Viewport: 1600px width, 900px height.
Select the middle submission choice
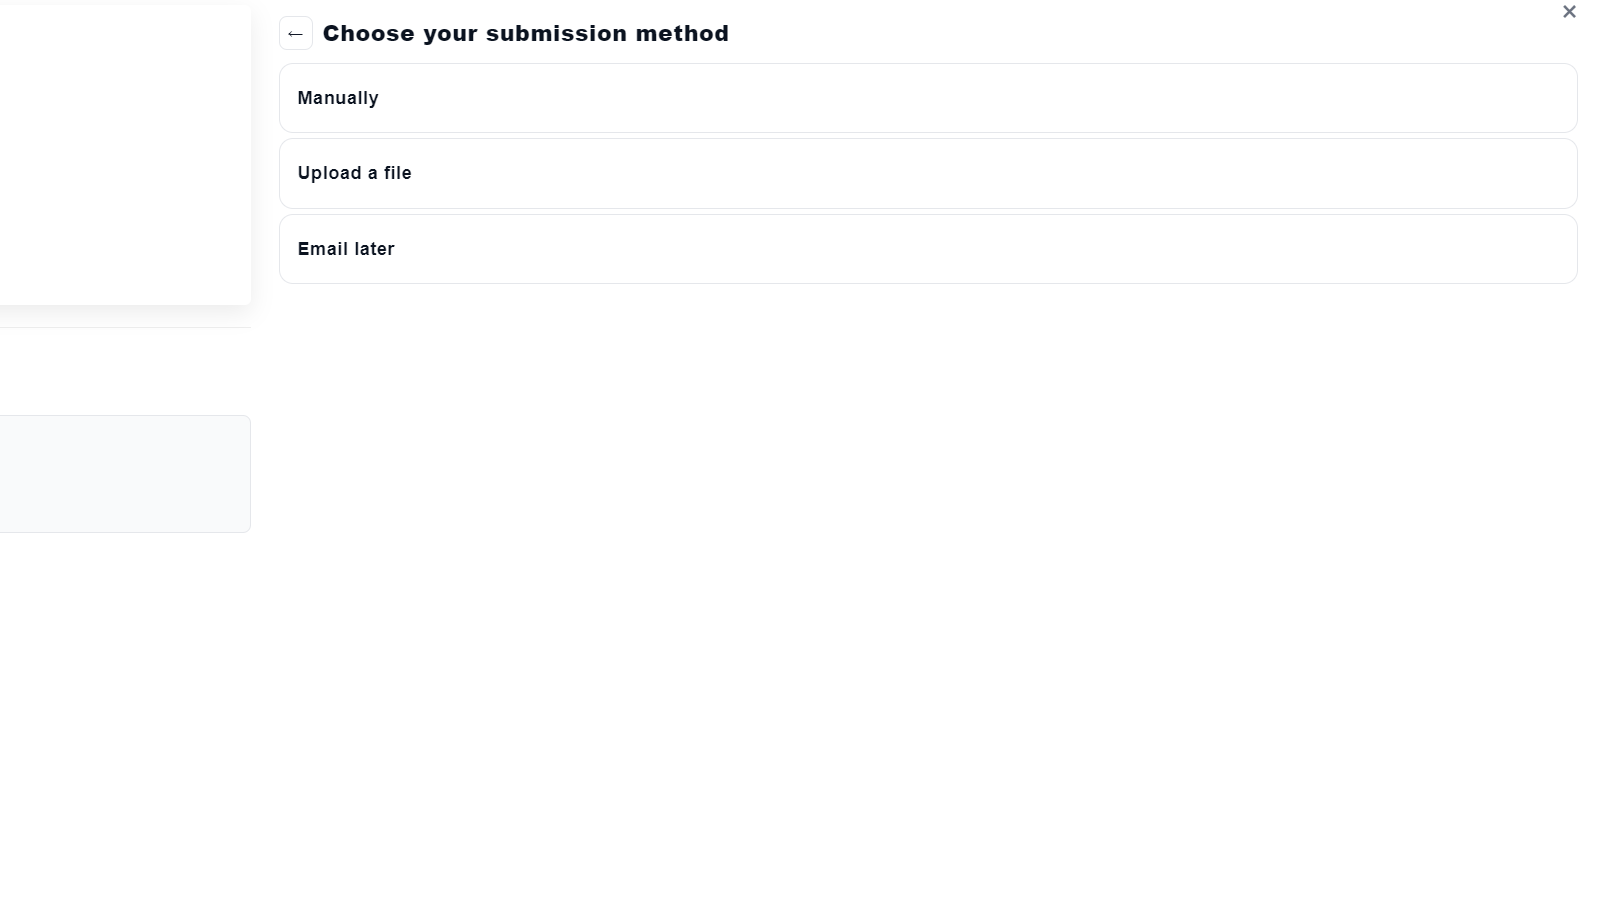pyautogui.click(x=928, y=173)
